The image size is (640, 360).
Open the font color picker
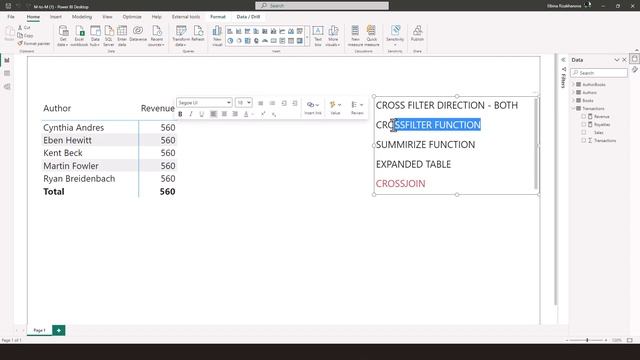[248, 114]
